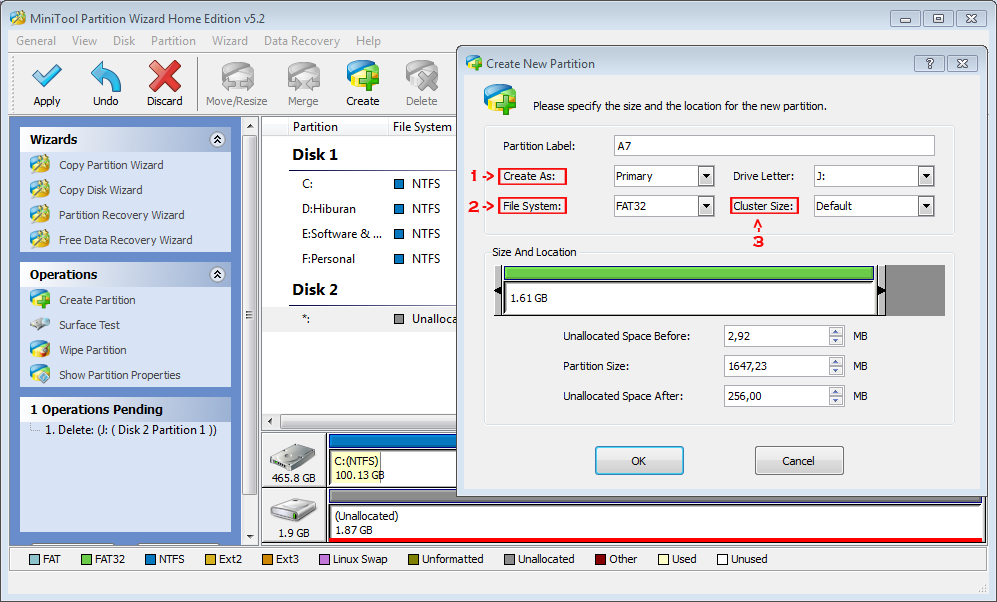Choose Create Partition in Operations panel

[97, 299]
